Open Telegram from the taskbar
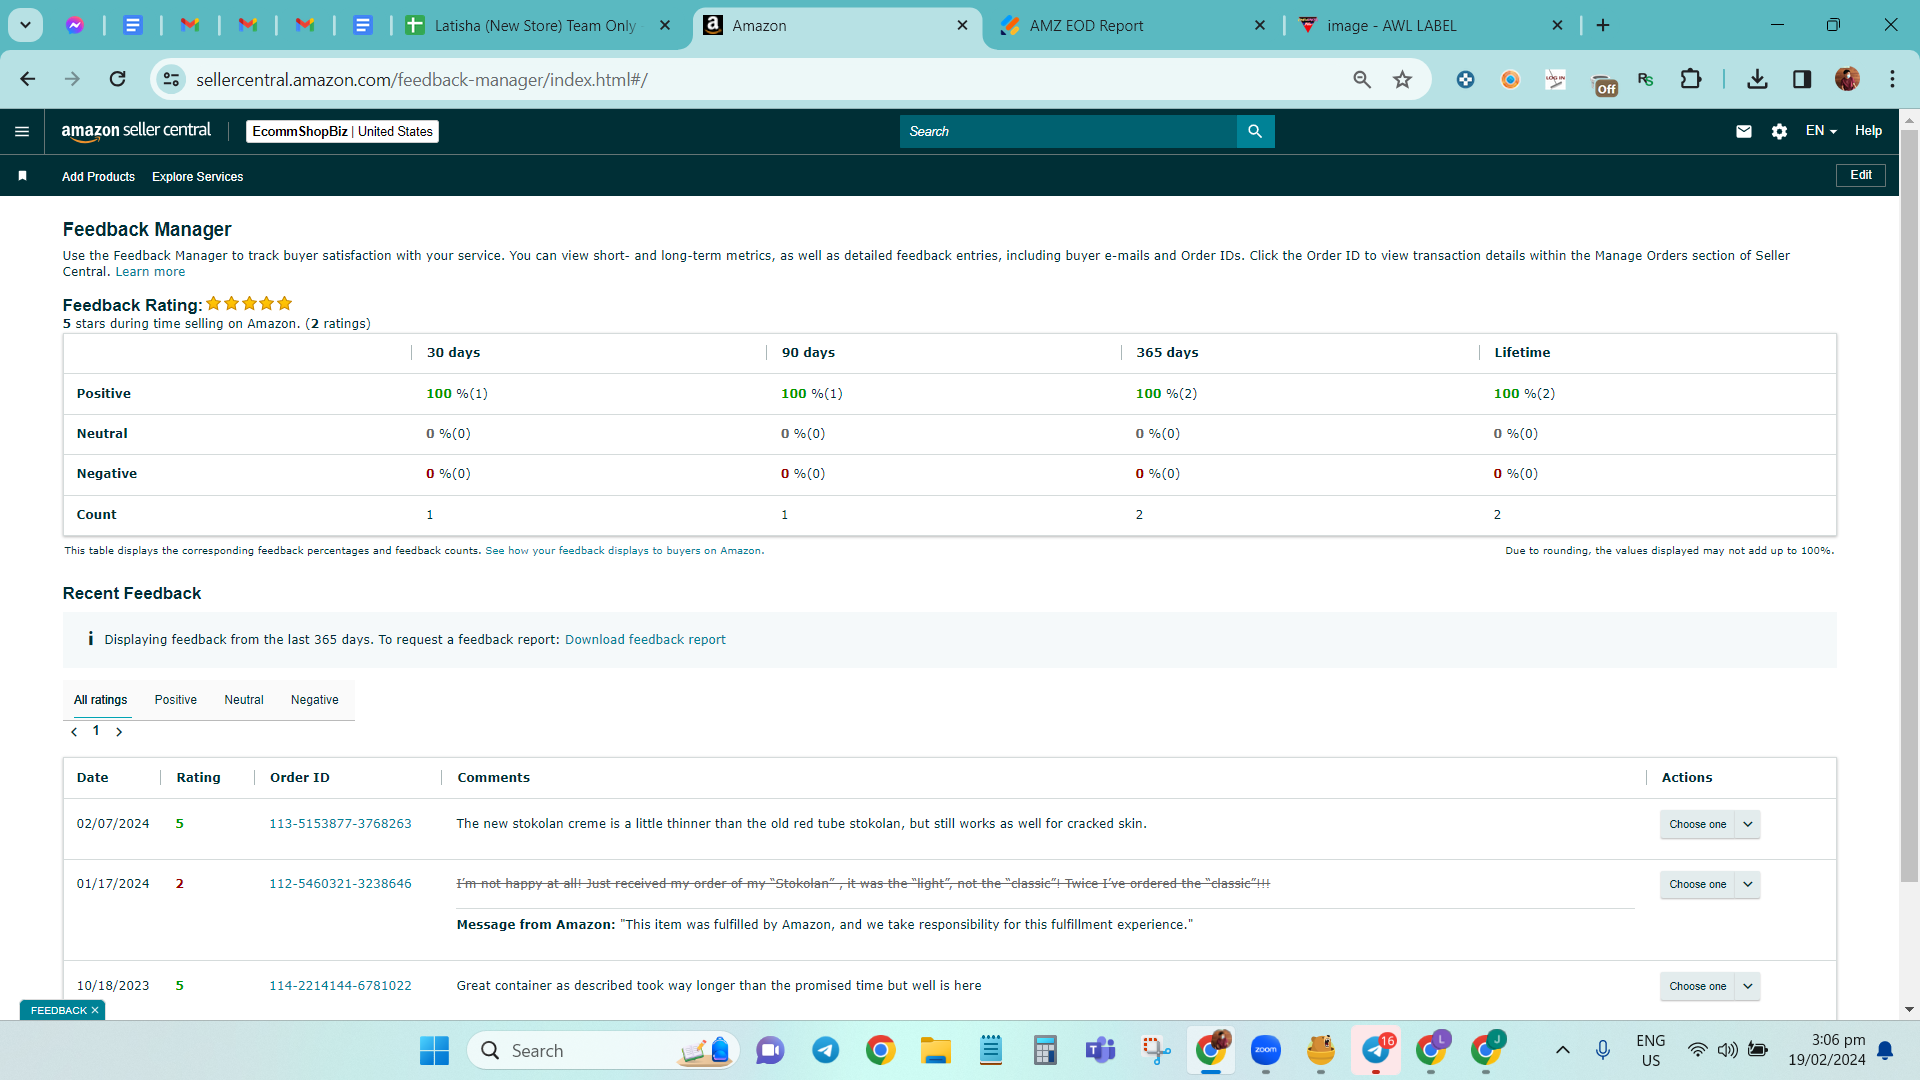Screen dimensions: 1920x1080 pyautogui.click(x=825, y=1051)
